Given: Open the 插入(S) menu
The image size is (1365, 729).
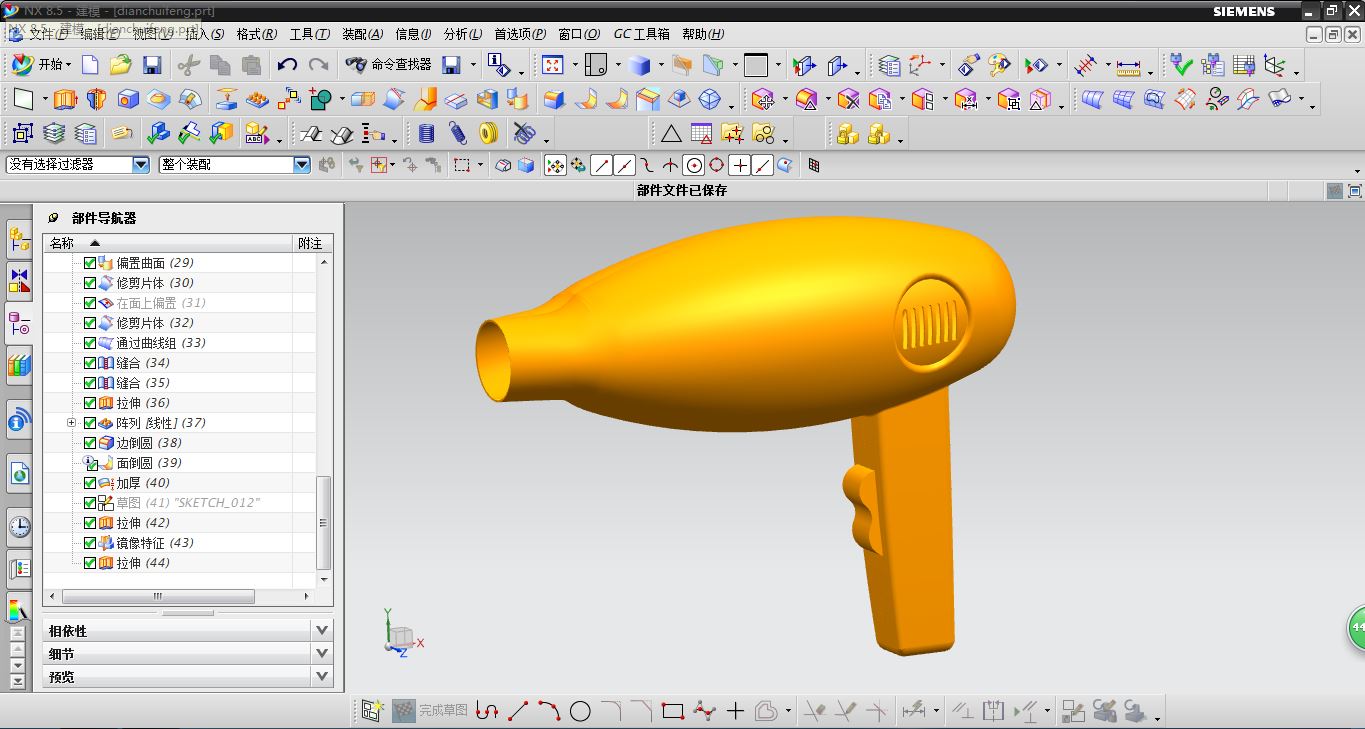Looking at the screenshot, I should [205, 34].
